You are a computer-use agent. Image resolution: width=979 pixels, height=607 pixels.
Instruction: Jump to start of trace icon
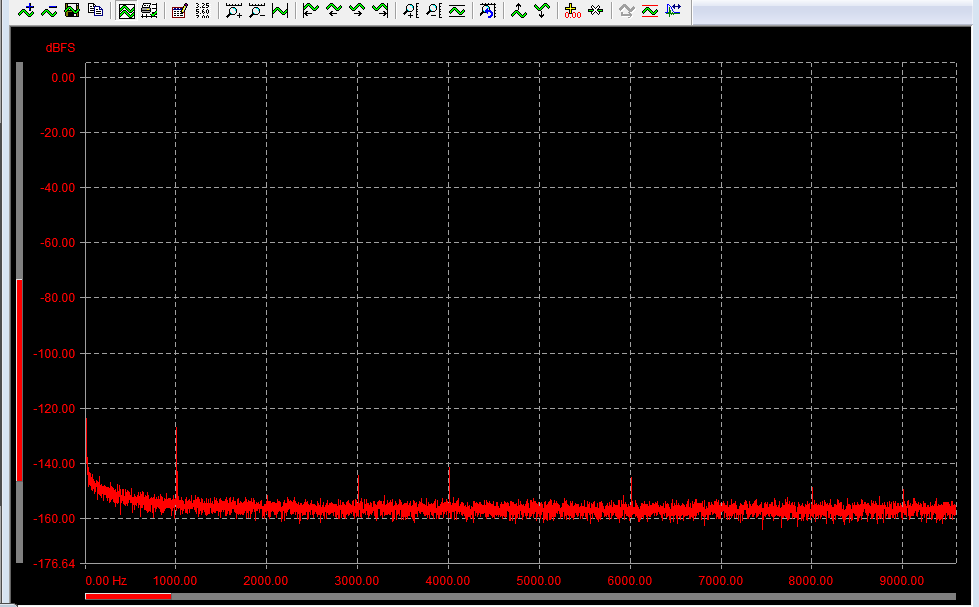tap(310, 11)
